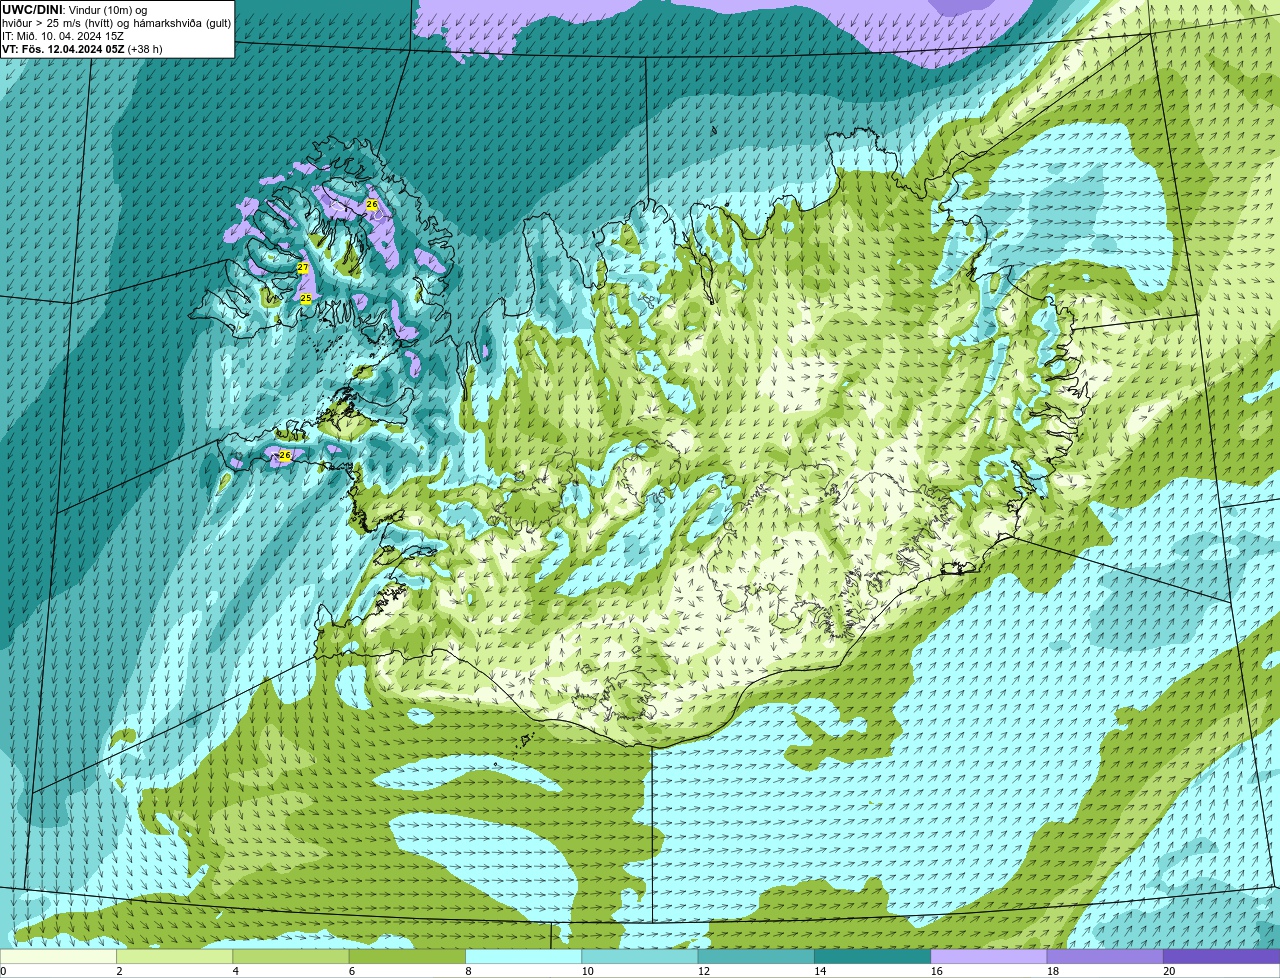
Task: Click the scale label '14'
Action: tap(820, 971)
